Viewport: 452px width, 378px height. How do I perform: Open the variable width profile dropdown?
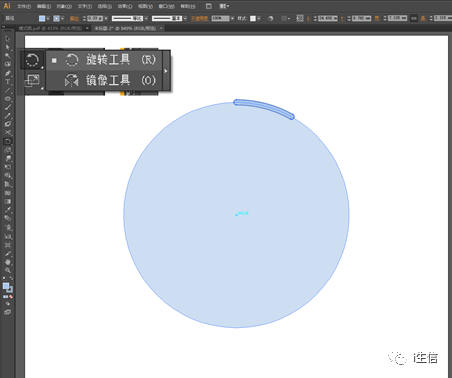(146, 18)
